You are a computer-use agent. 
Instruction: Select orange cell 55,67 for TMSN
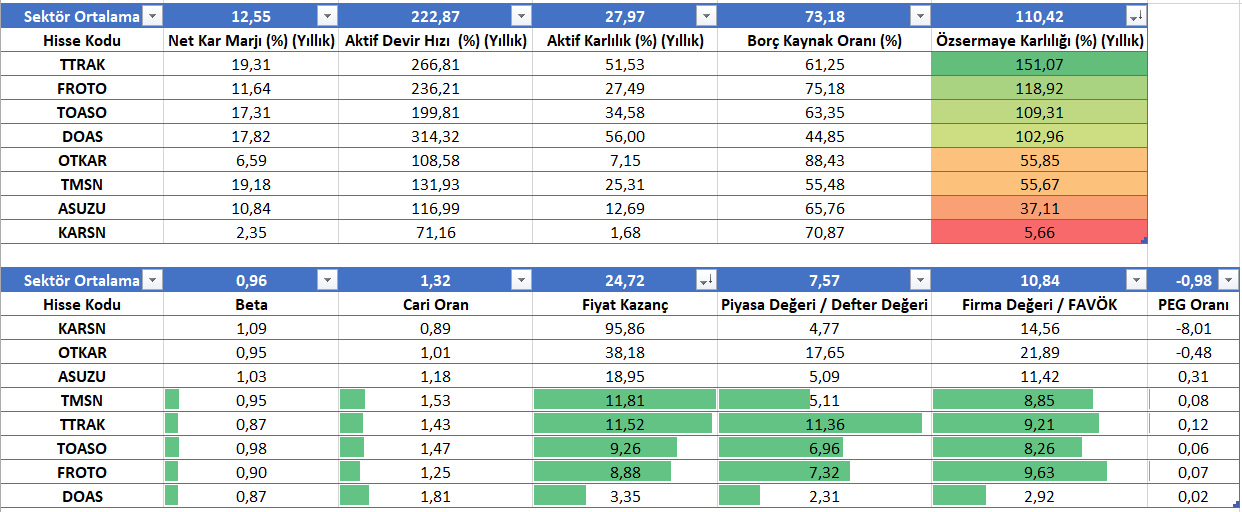[x=1039, y=184]
